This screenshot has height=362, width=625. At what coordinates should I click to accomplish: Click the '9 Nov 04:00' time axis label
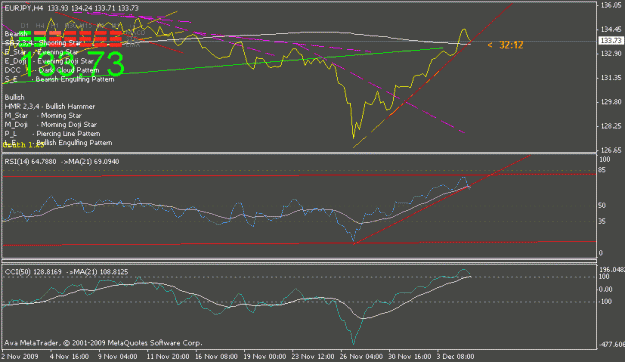pyautogui.click(x=118, y=356)
